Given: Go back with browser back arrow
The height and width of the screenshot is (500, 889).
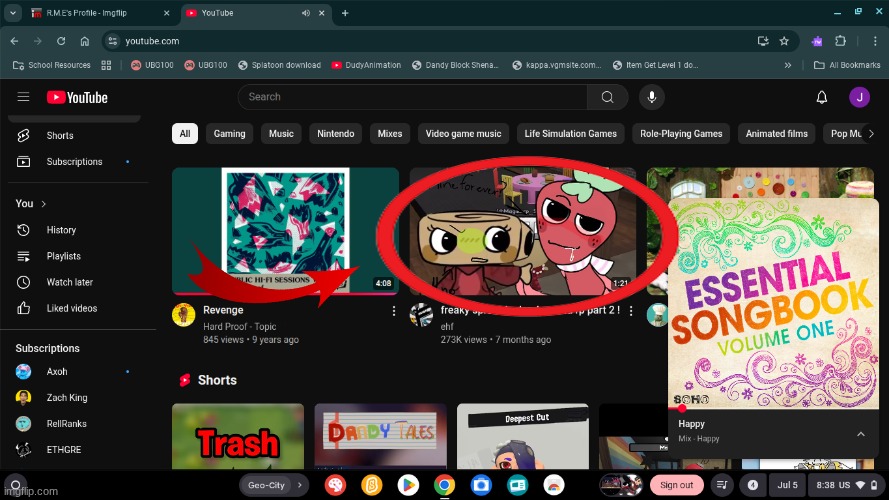Looking at the screenshot, I should point(14,41).
